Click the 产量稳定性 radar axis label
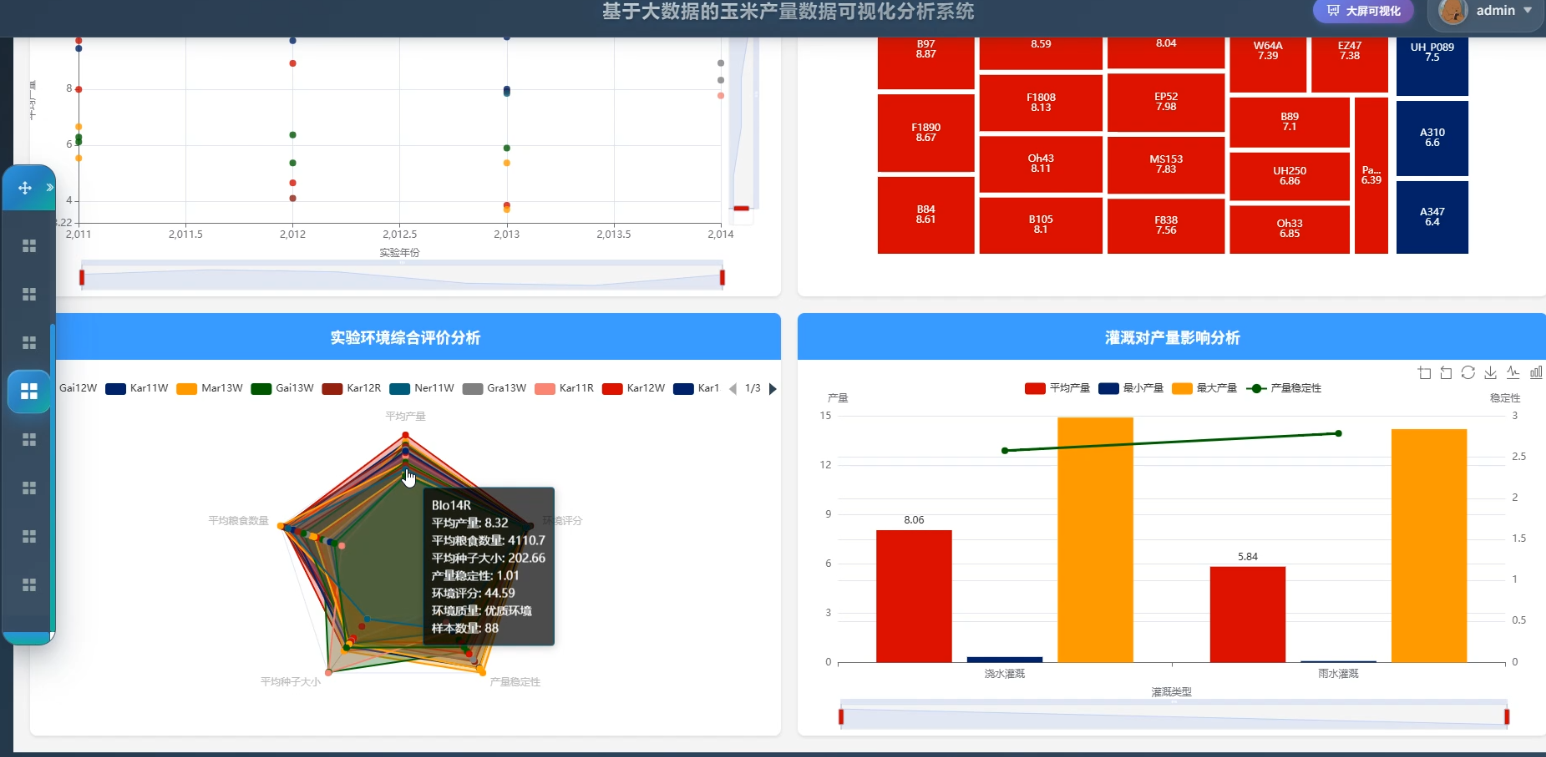This screenshot has height=757, width=1546. pos(515,681)
